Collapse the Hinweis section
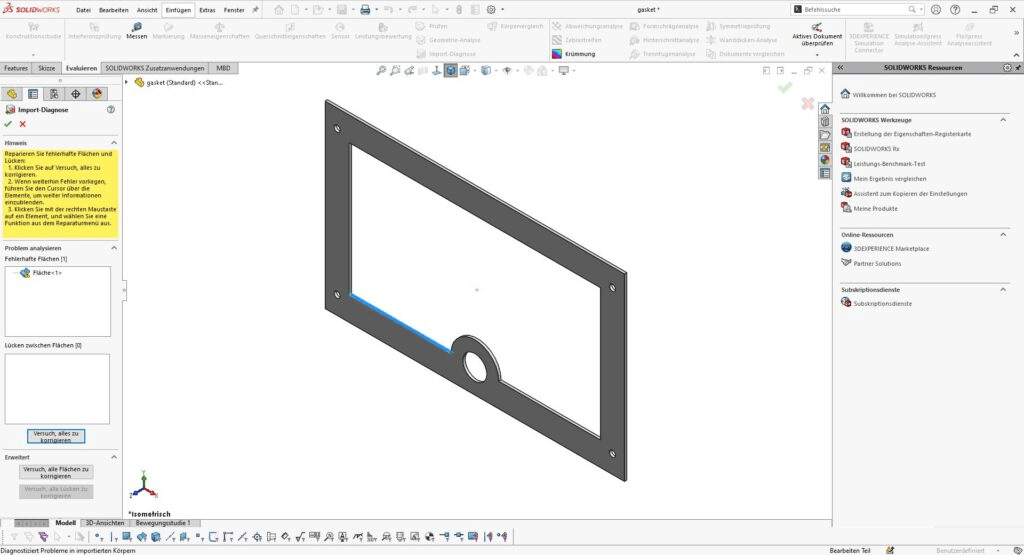1024x555 pixels. [113, 143]
